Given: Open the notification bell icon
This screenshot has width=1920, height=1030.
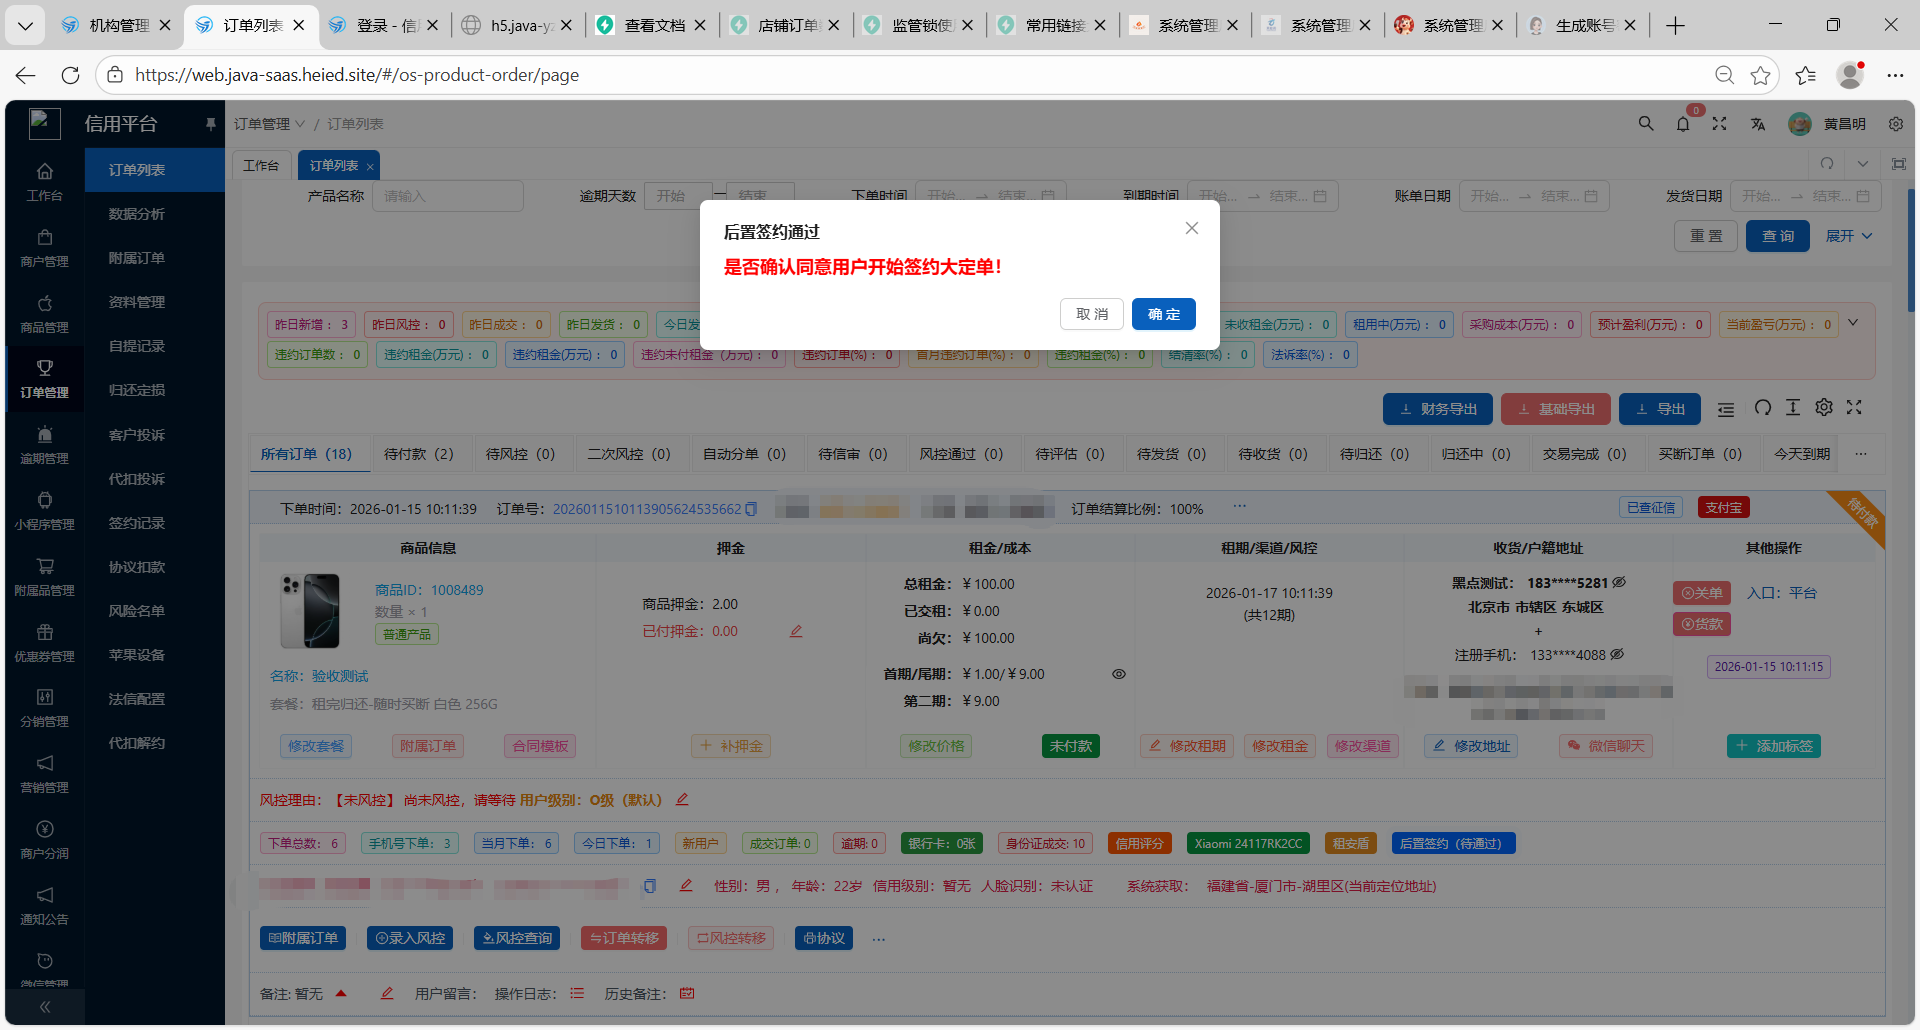Looking at the screenshot, I should pyautogui.click(x=1683, y=124).
